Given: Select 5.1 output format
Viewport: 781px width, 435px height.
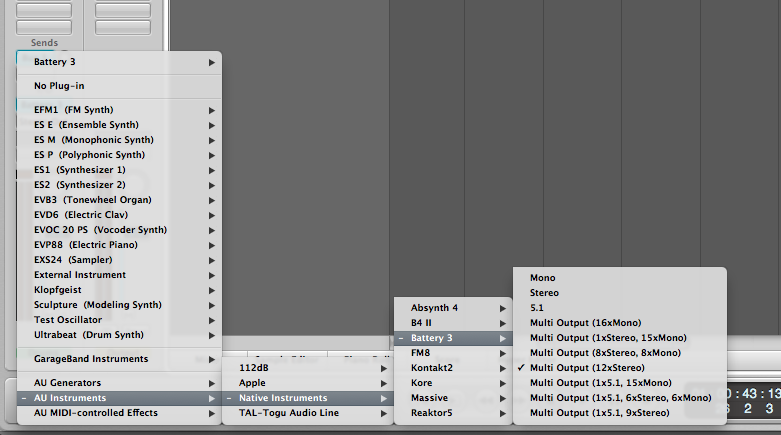Looking at the screenshot, I should pos(620,307).
